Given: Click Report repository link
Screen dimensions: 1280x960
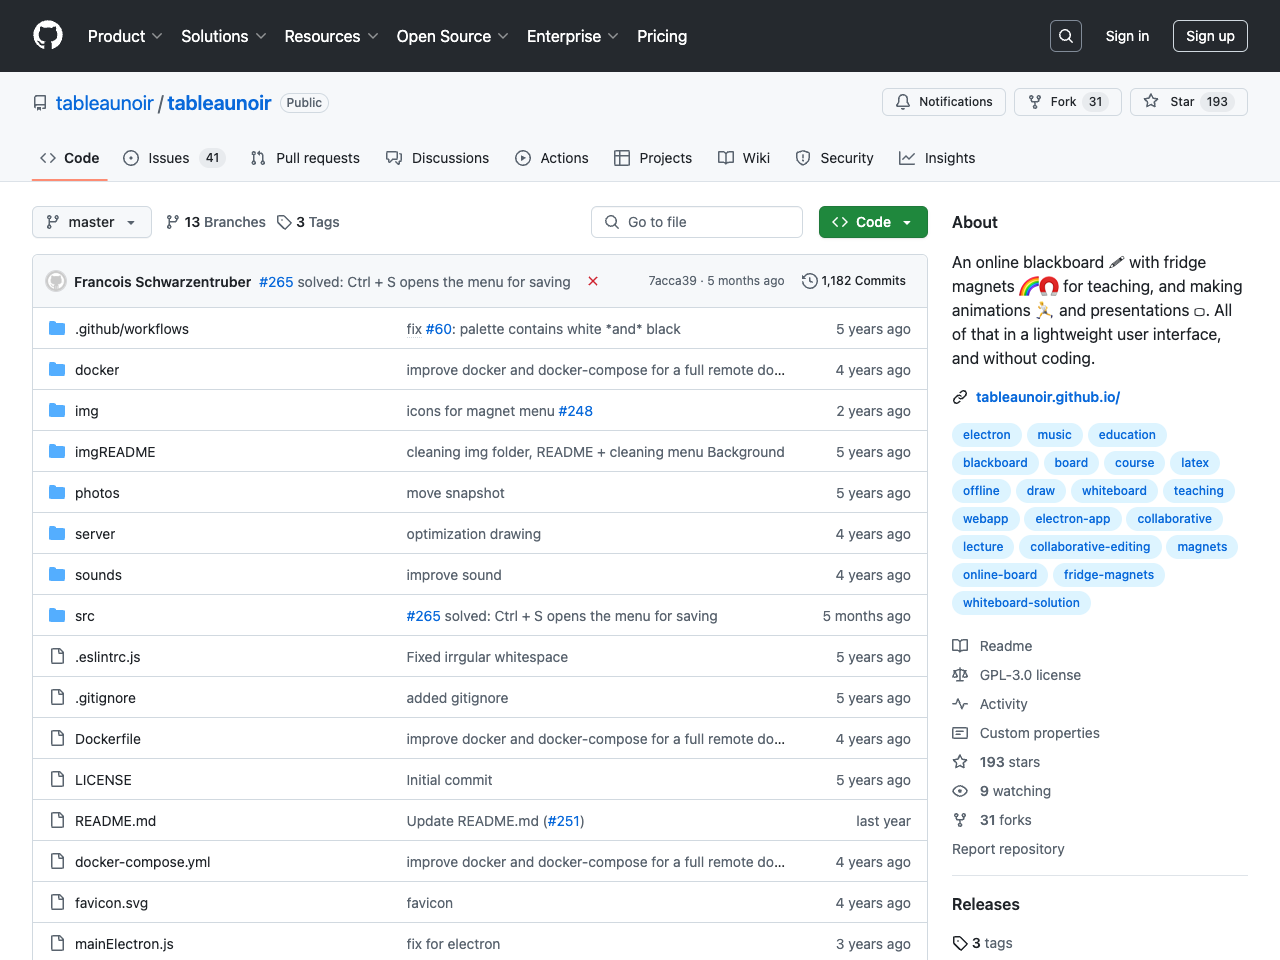Looking at the screenshot, I should click(x=1008, y=849).
